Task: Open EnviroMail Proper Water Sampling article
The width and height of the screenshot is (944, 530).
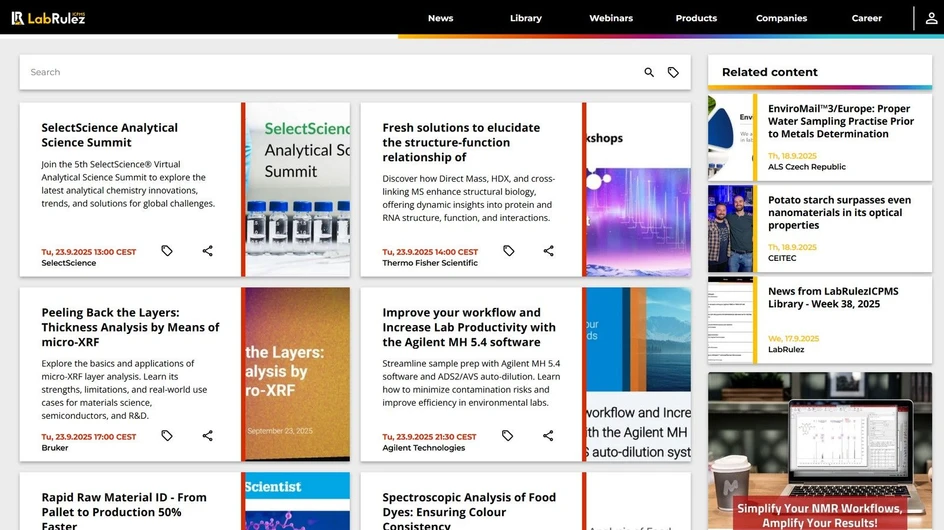Action: tap(840, 121)
